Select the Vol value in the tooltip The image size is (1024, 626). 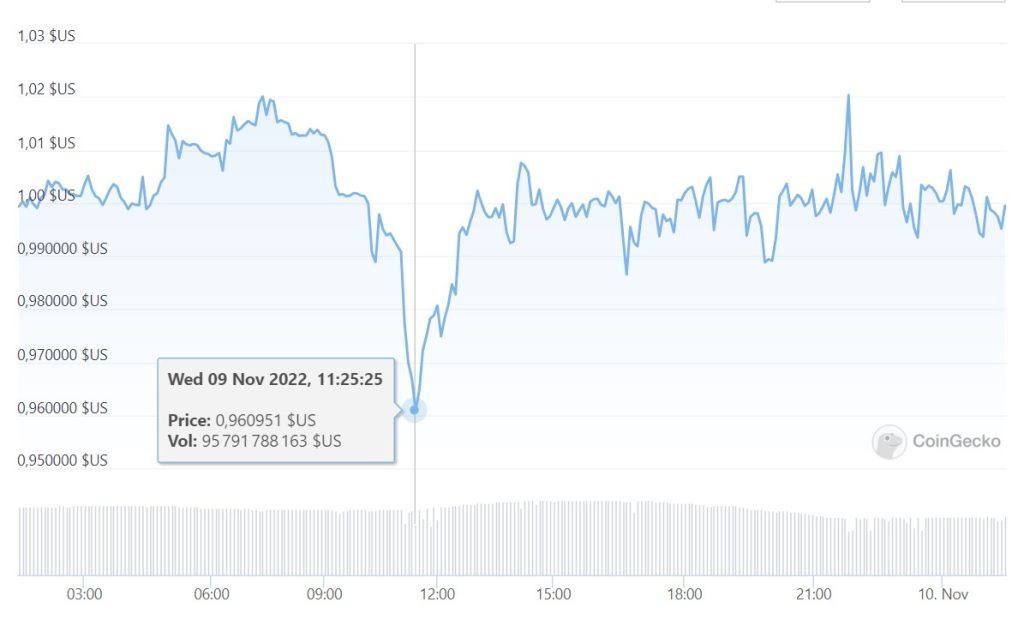pos(276,440)
